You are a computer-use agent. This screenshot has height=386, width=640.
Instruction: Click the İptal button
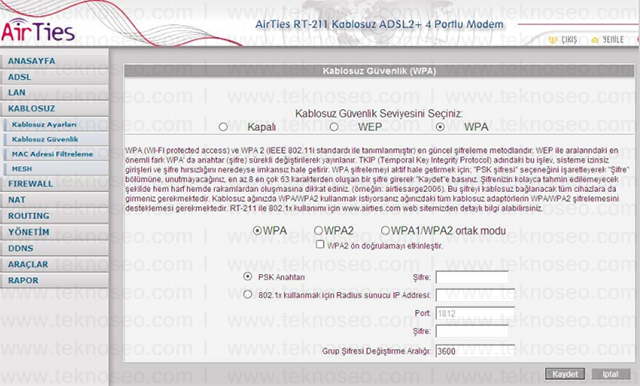click(611, 374)
